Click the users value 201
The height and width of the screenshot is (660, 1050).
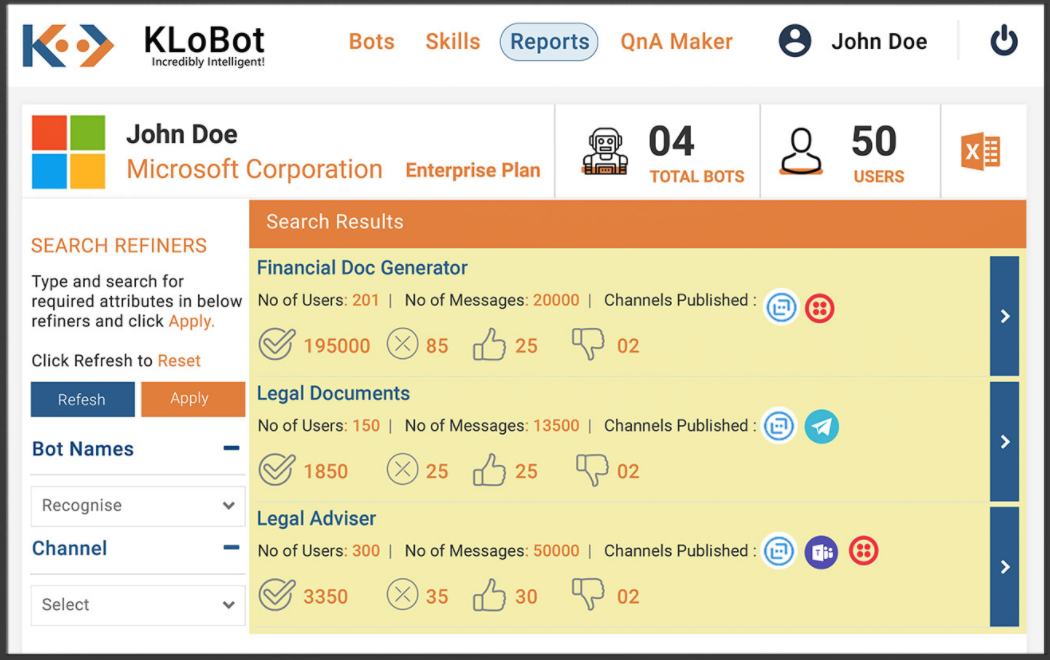click(x=366, y=300)
